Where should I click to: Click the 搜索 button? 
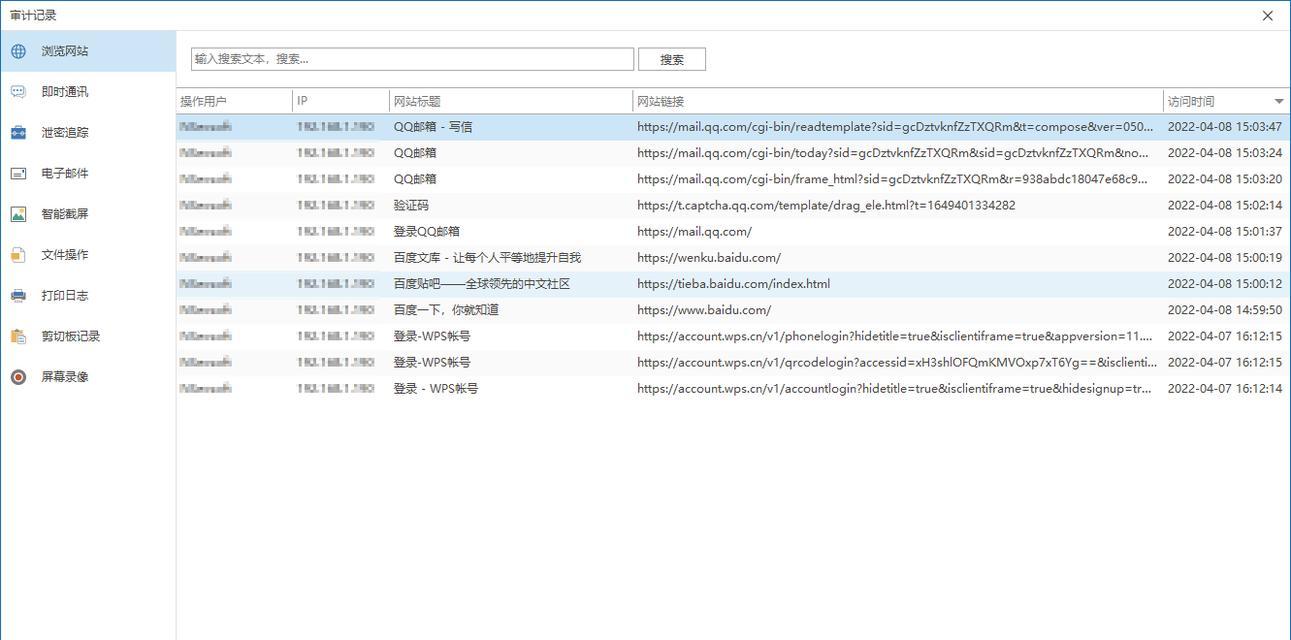[x=672, y=59]
